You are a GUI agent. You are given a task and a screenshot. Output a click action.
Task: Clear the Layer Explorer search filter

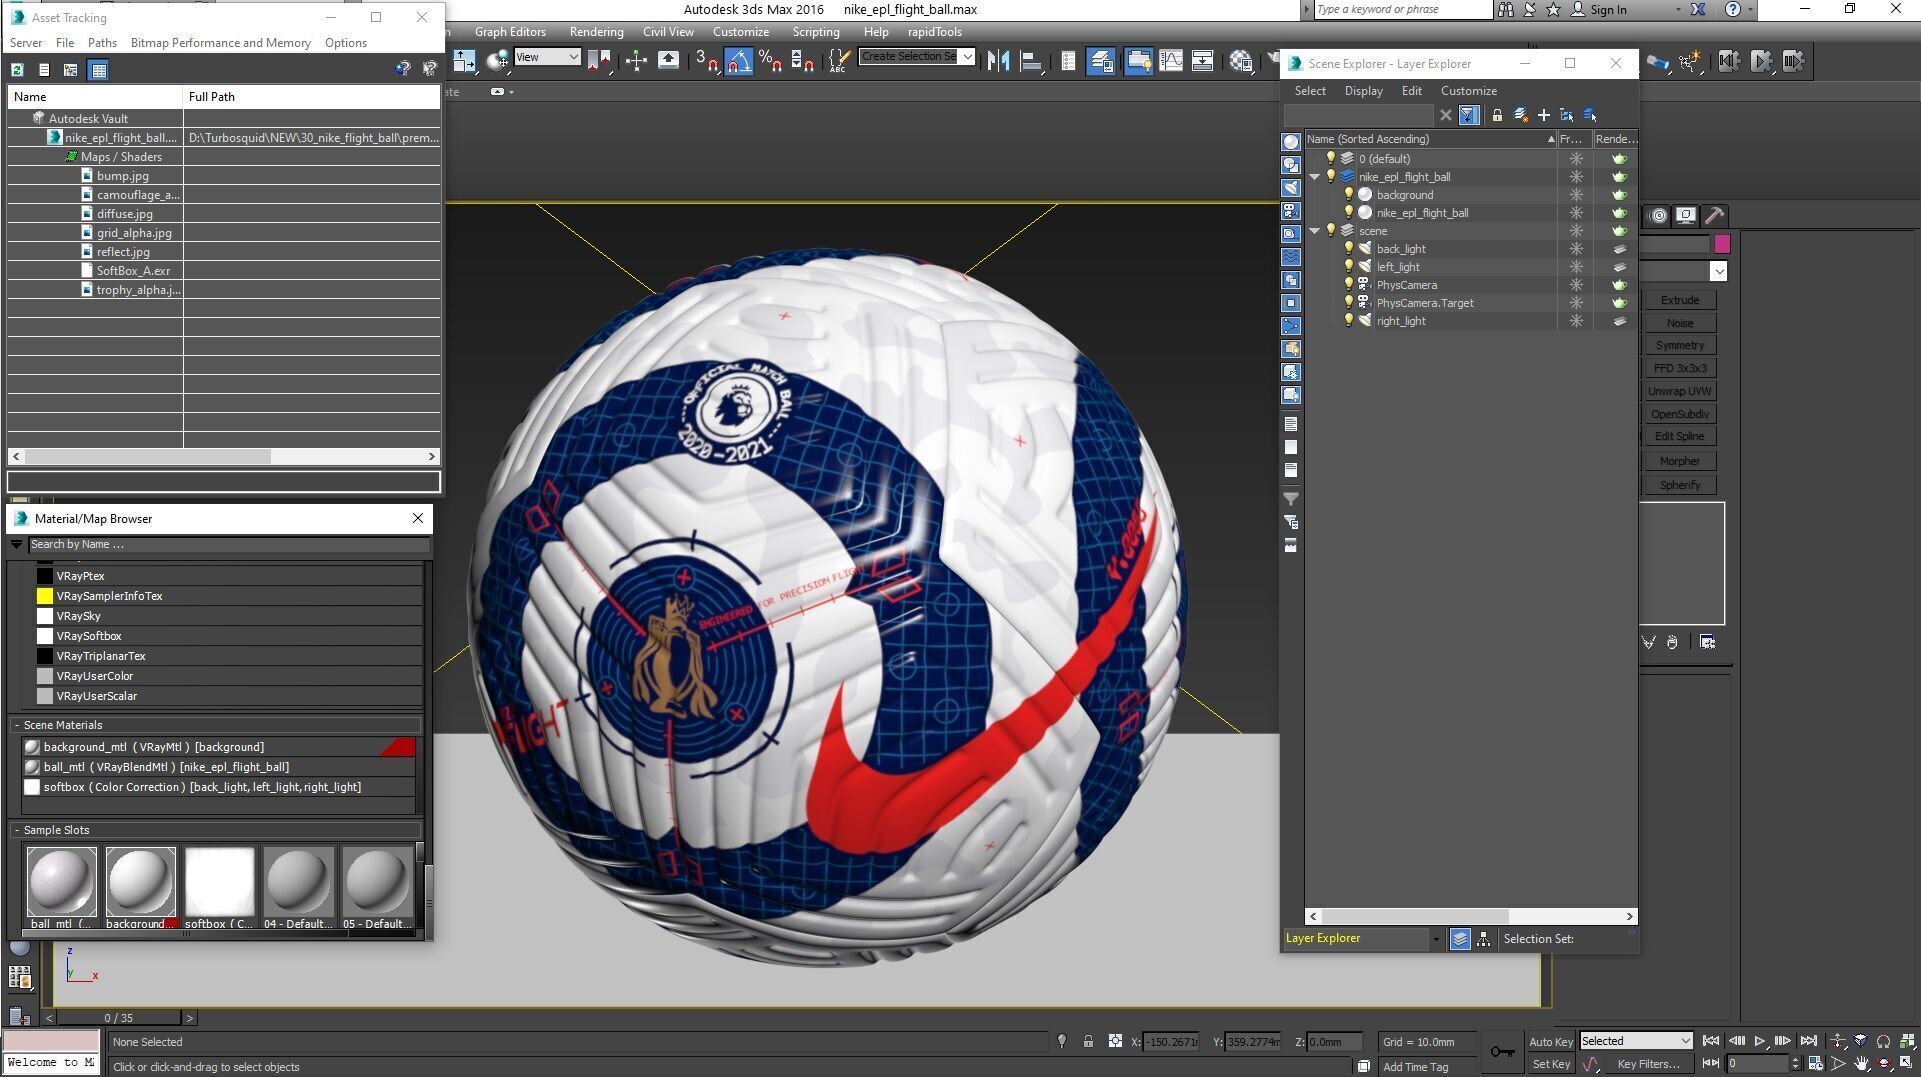click(x=1445, y=115)
